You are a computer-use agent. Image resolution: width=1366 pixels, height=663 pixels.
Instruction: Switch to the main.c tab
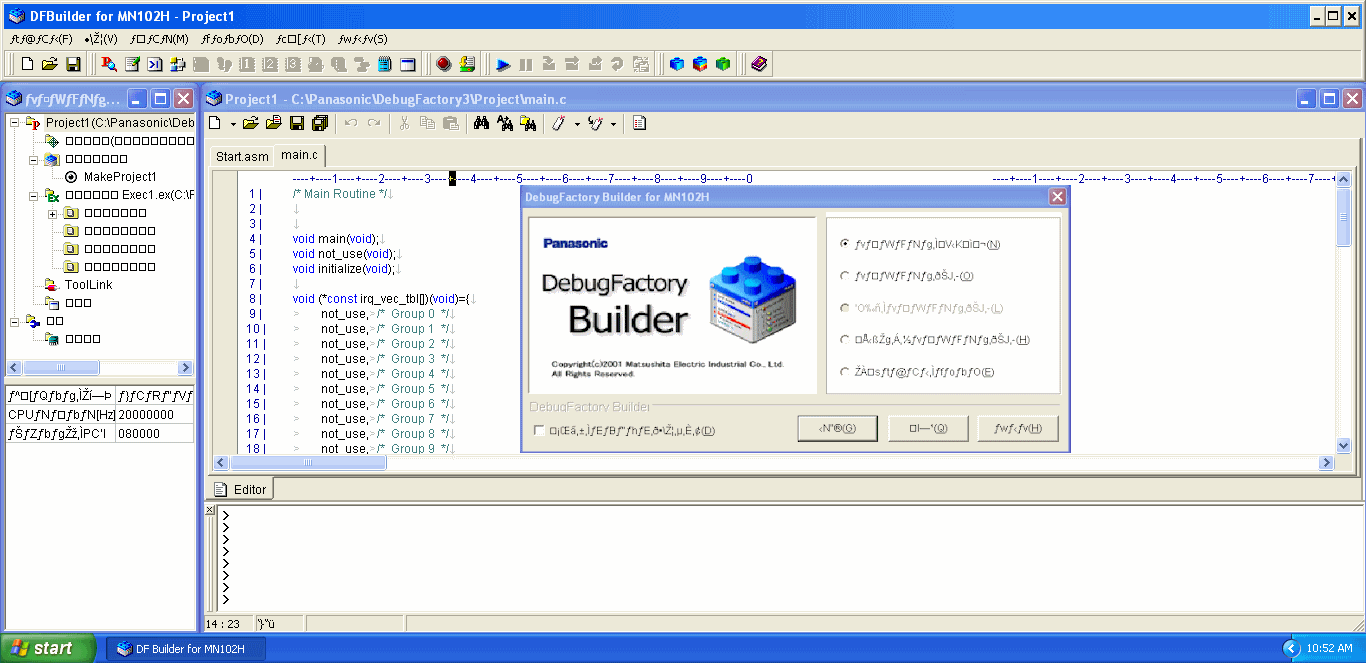[299, 155]
